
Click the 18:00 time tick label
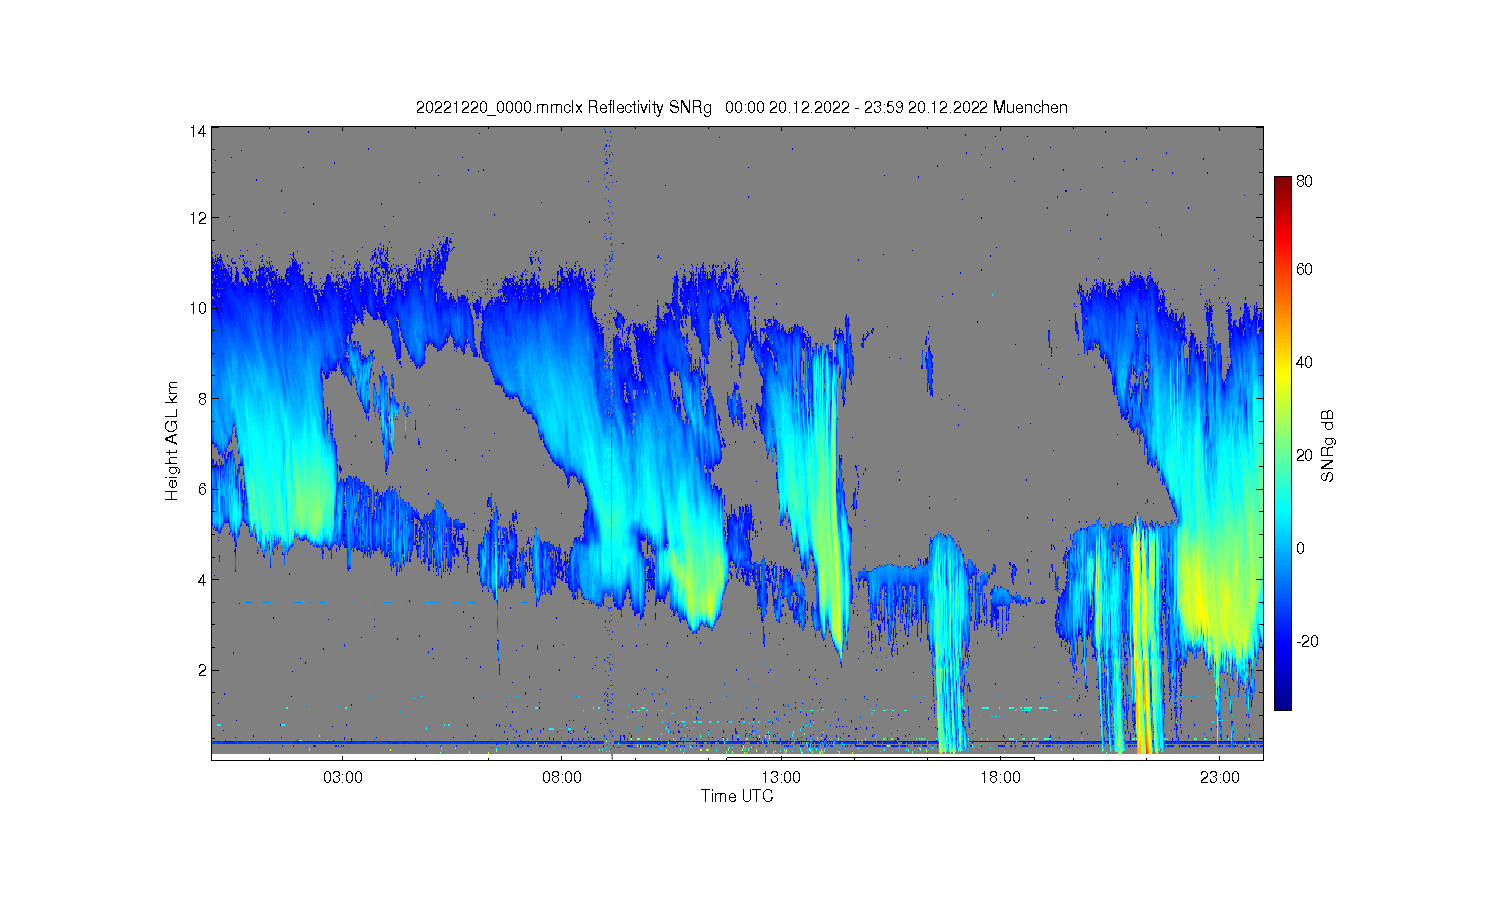tap(1000, 777)
